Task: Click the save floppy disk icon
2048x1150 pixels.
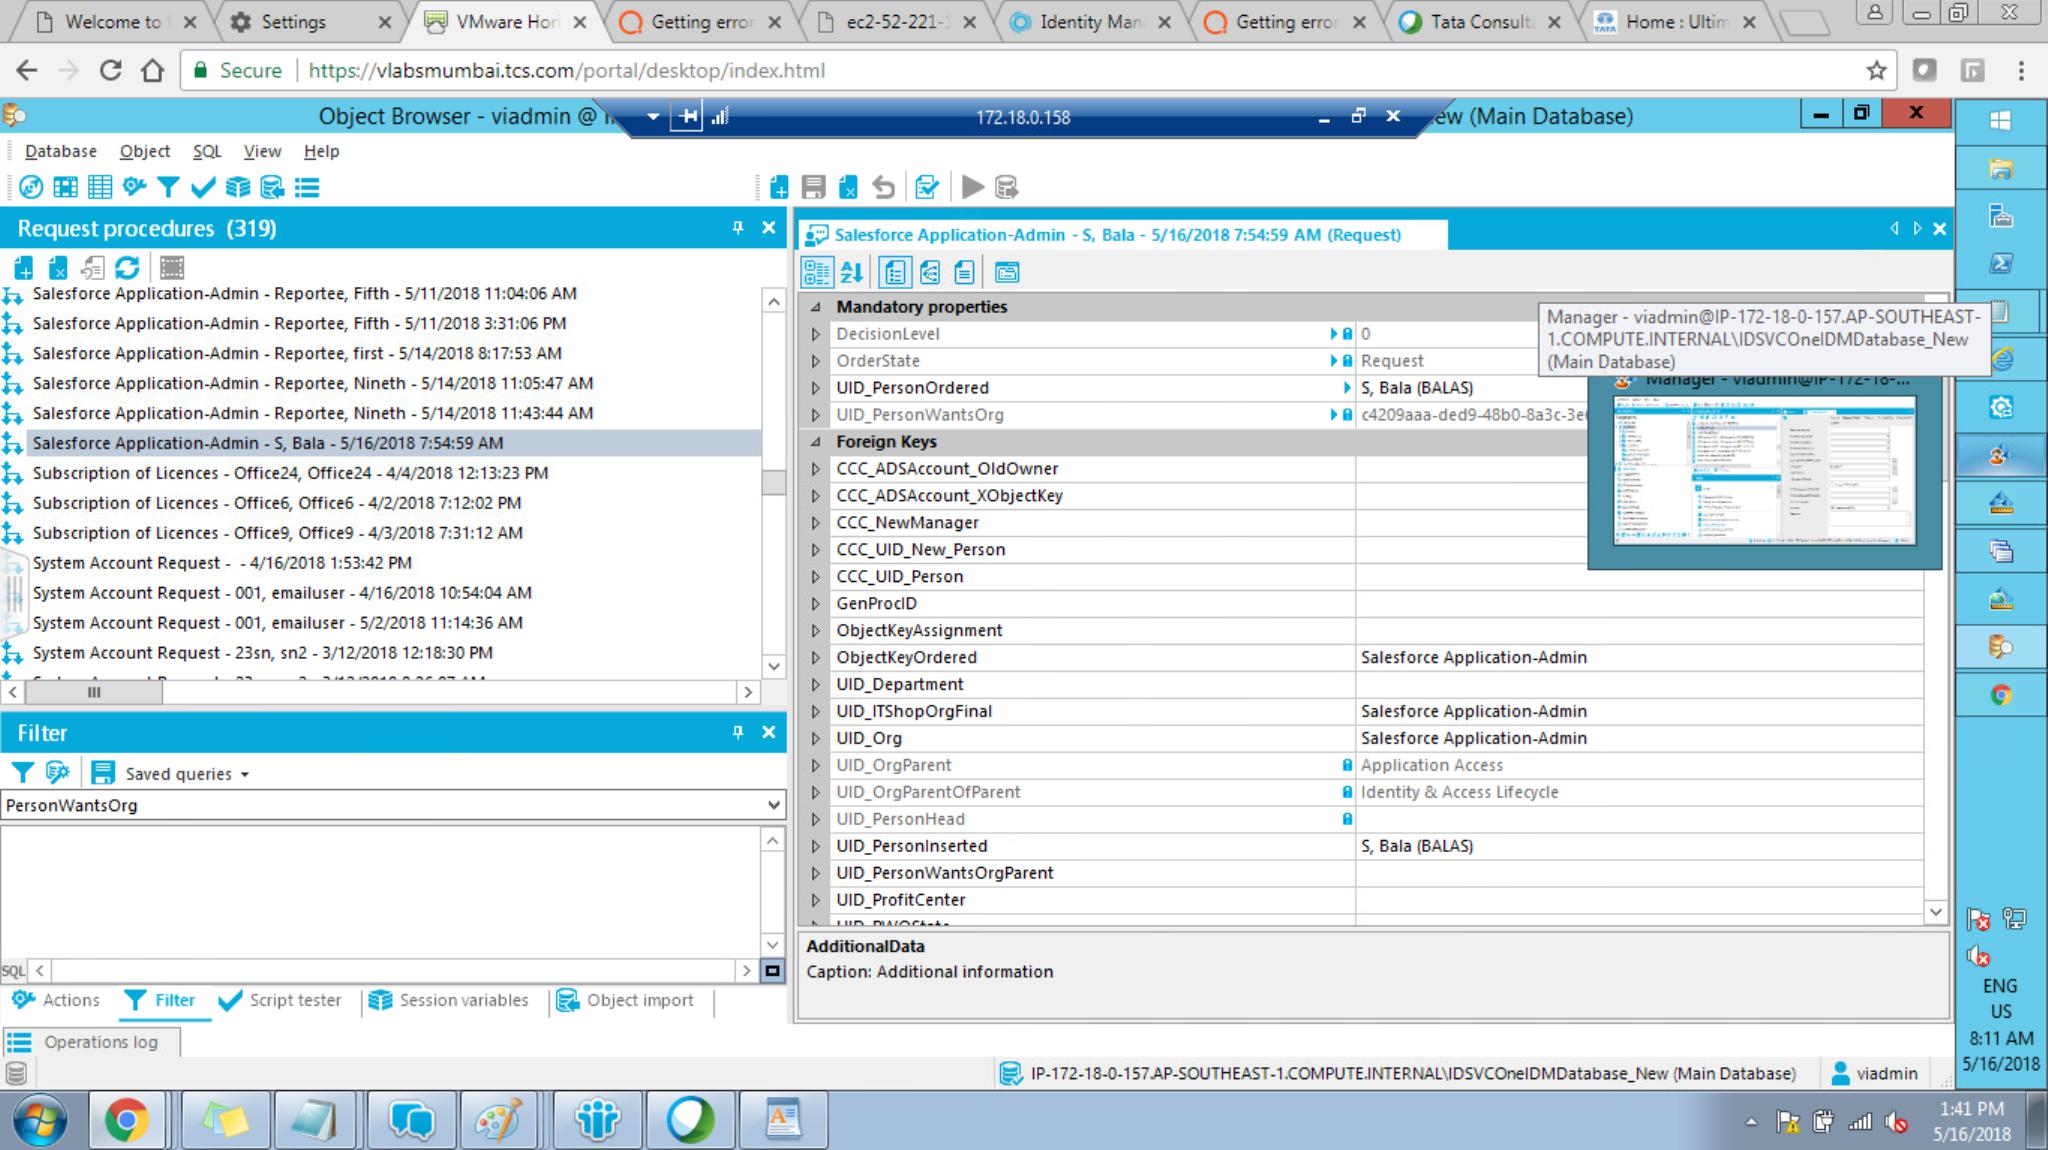Action: (x=814, y=187)
